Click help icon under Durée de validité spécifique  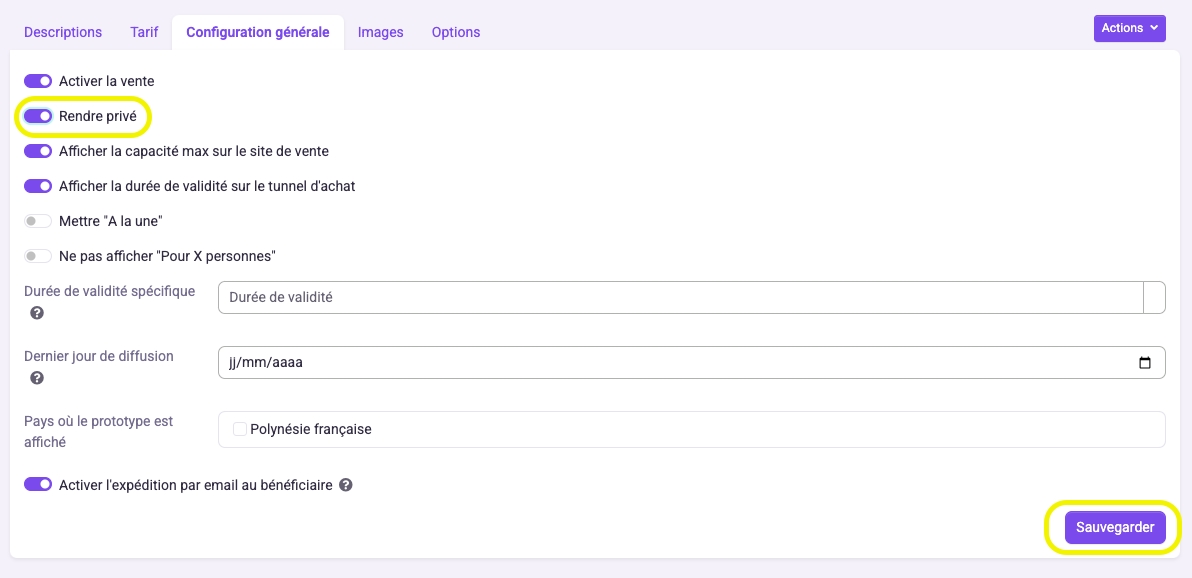[36, 313]
